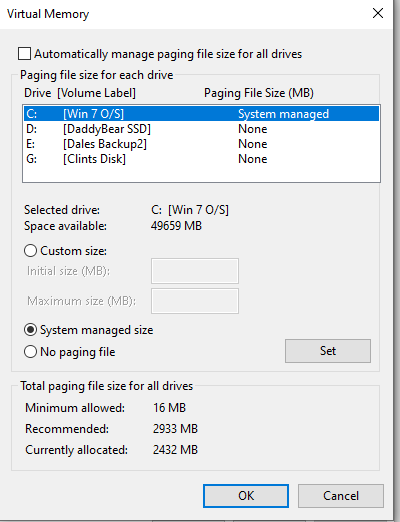Viewport: 400px width, 522px height.
Task: Click empty area in the drive list
Action: (201, 174)
